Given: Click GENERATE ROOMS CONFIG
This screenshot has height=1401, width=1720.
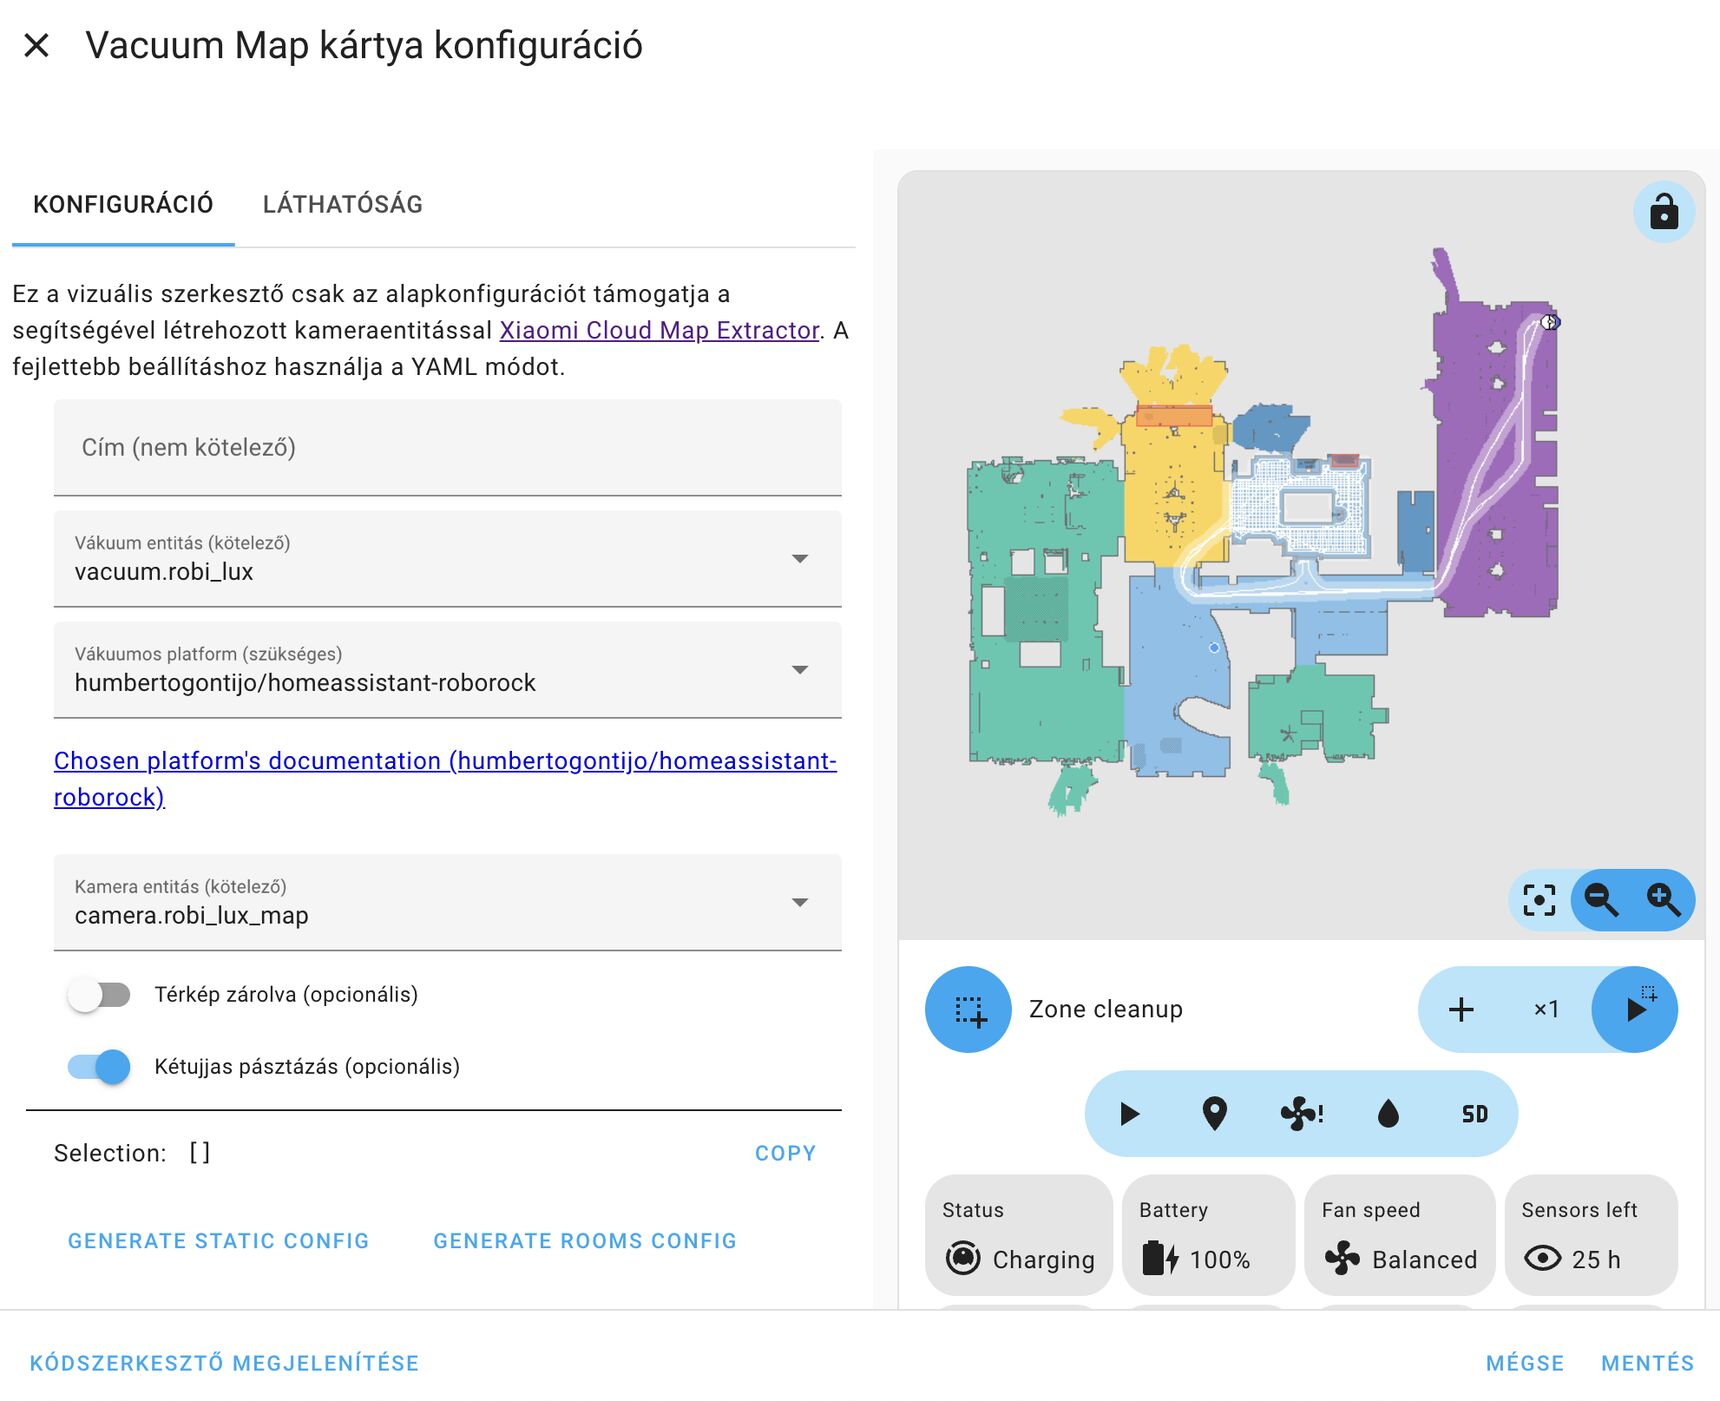Looking at the screenshot, I should point(585,1241).
